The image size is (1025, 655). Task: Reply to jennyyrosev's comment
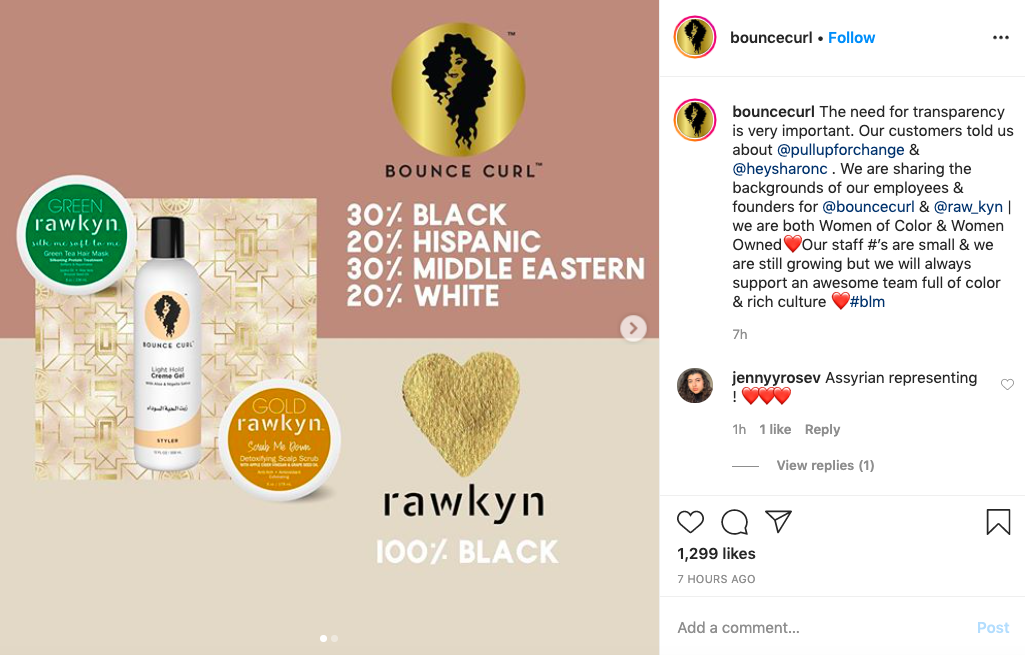click(x=822, y=429)
